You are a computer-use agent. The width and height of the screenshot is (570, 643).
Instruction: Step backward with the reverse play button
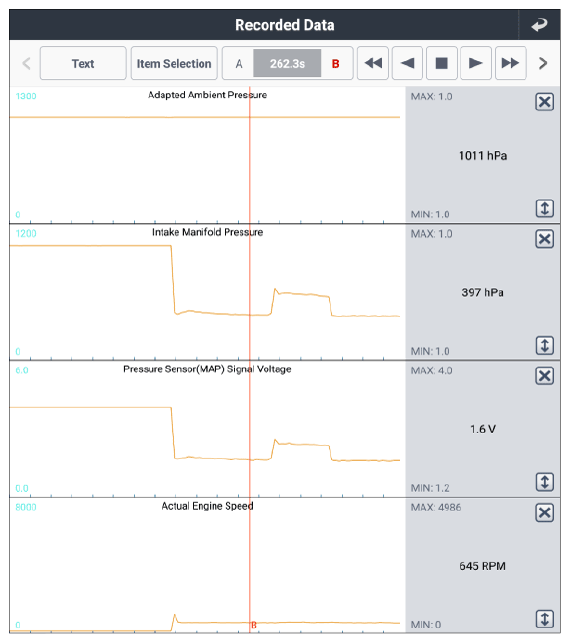407,63
